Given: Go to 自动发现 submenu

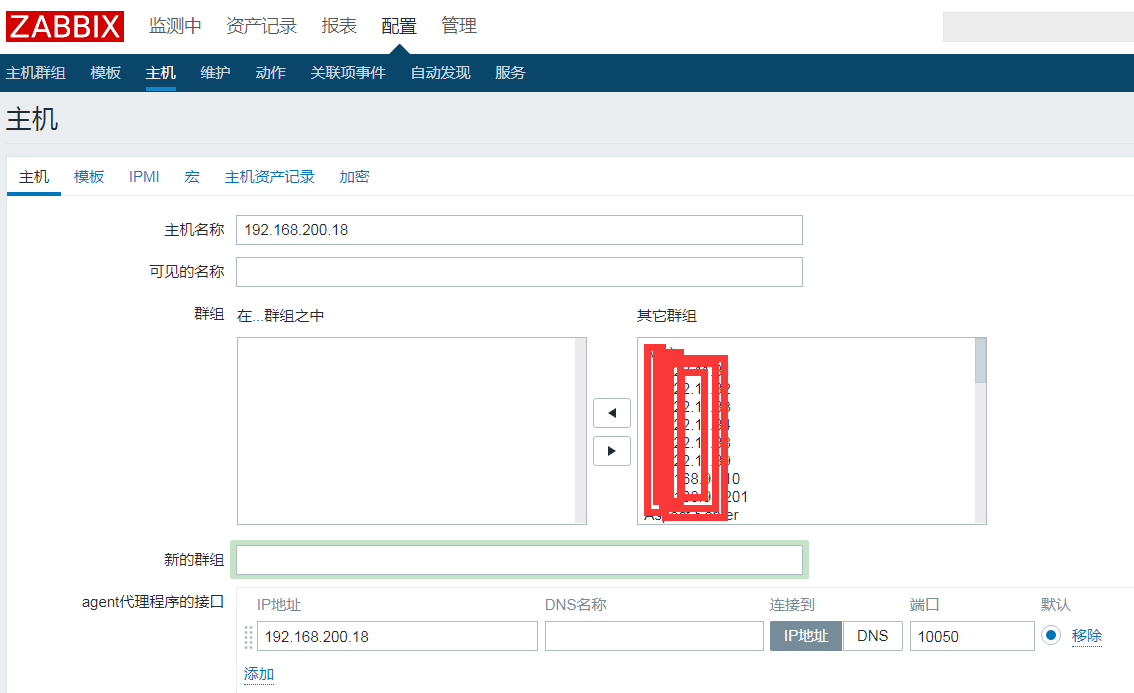Looking at the screenshot, I should point(440,72).
